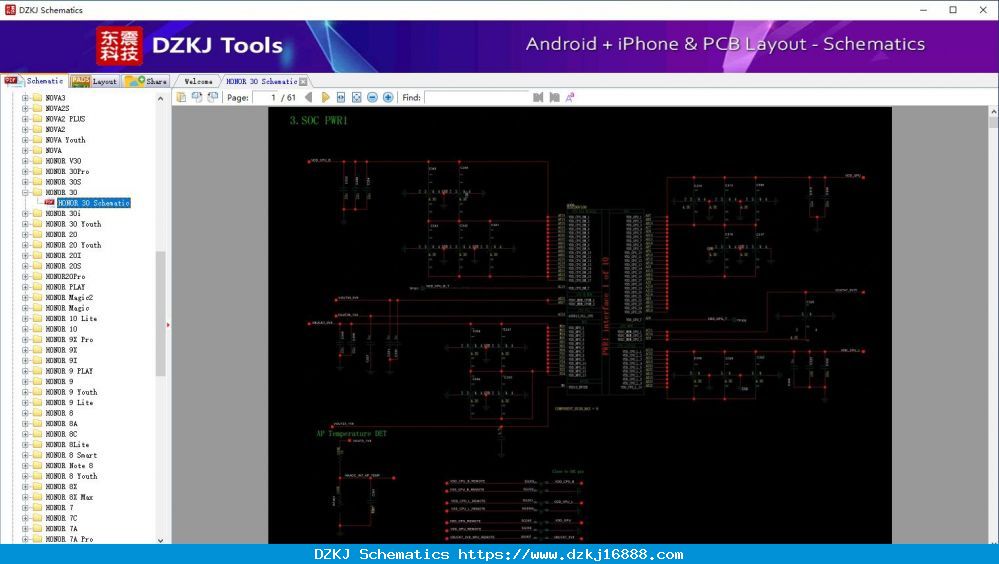Image resolution: width=999 pixels, height=564 pixels.
Task: Click the find previous icon
Action: coord(538,97)
